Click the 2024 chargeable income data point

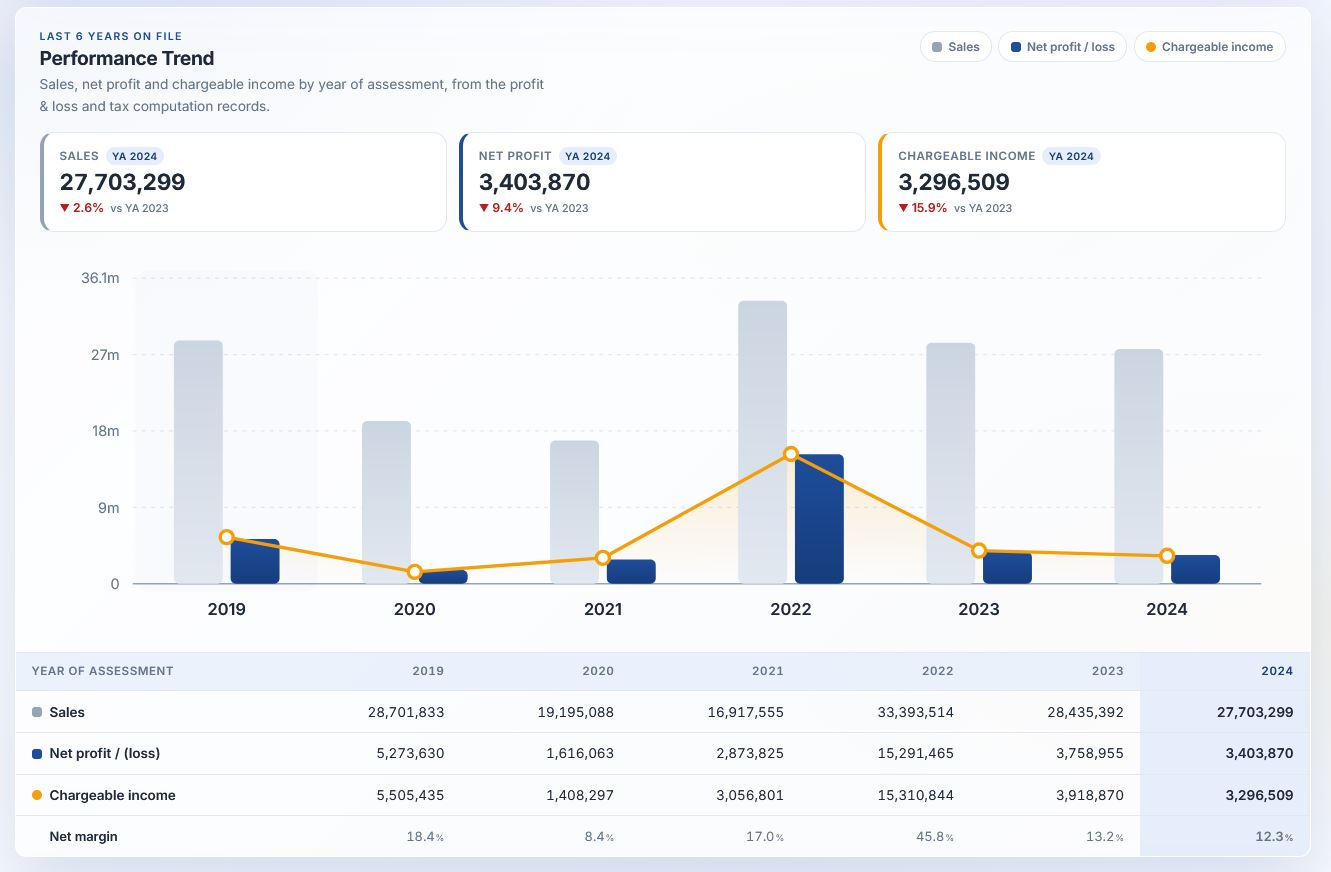[1167, 556]
